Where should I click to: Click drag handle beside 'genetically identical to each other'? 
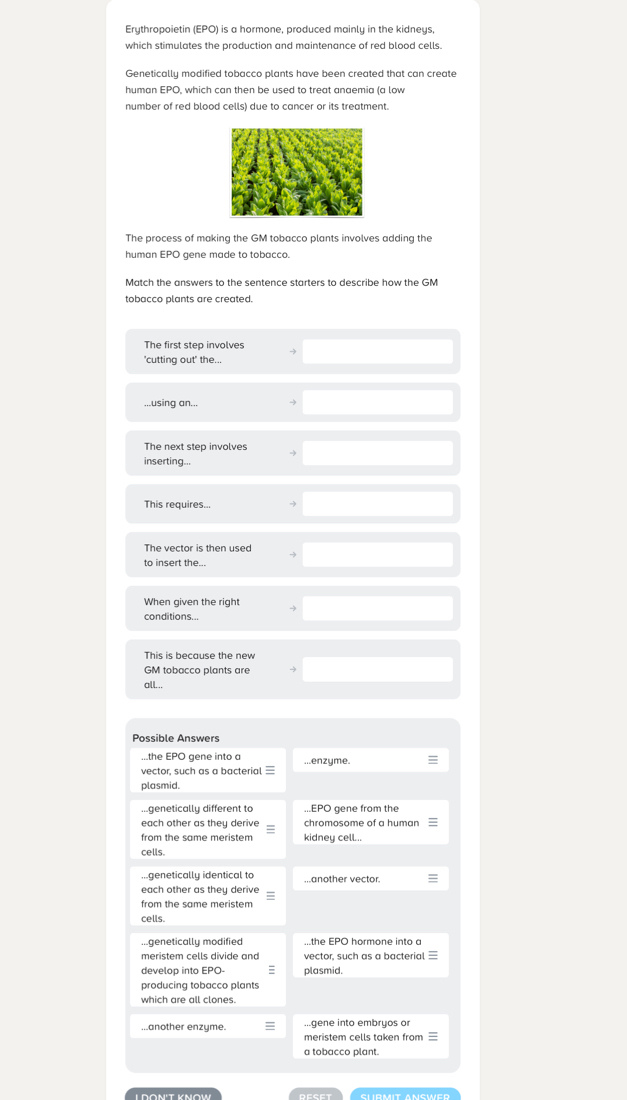pyautogui.click(x=270, y=896)
